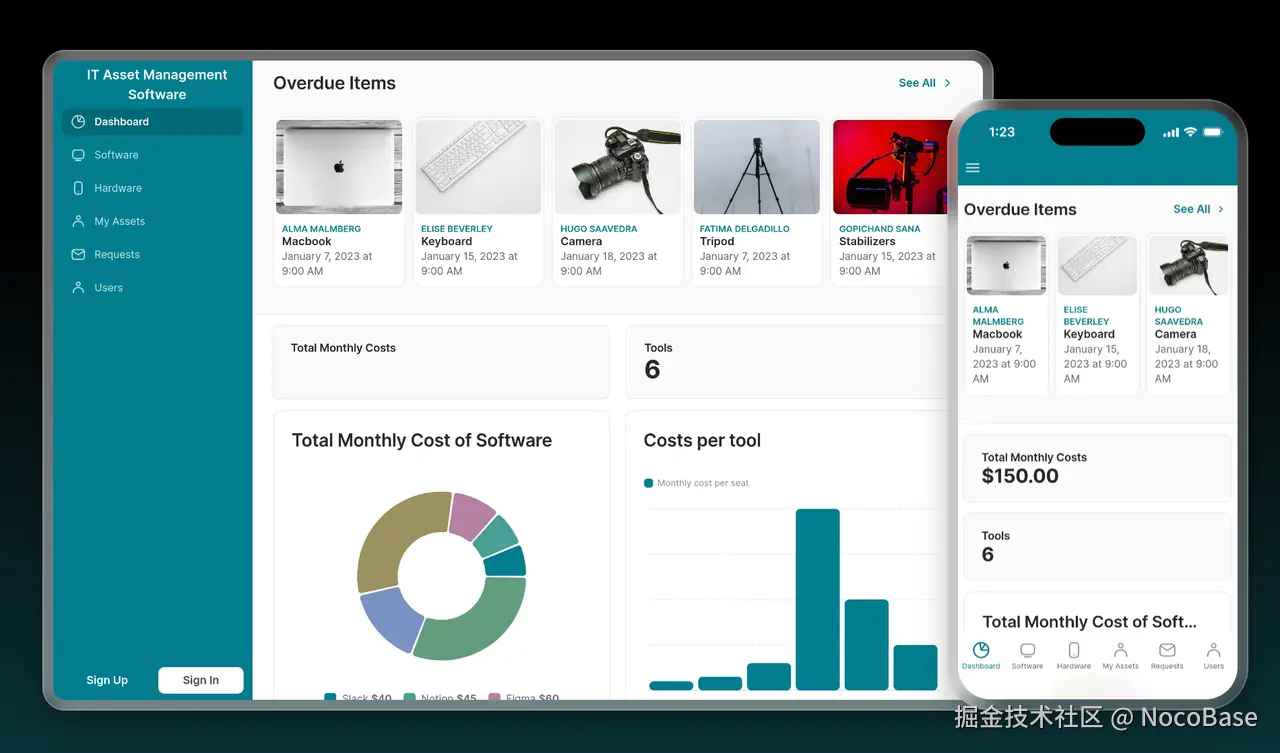Tap the Keyboard thumbnail on the phone
The image size is (1280, 753).
[1097, 265]
